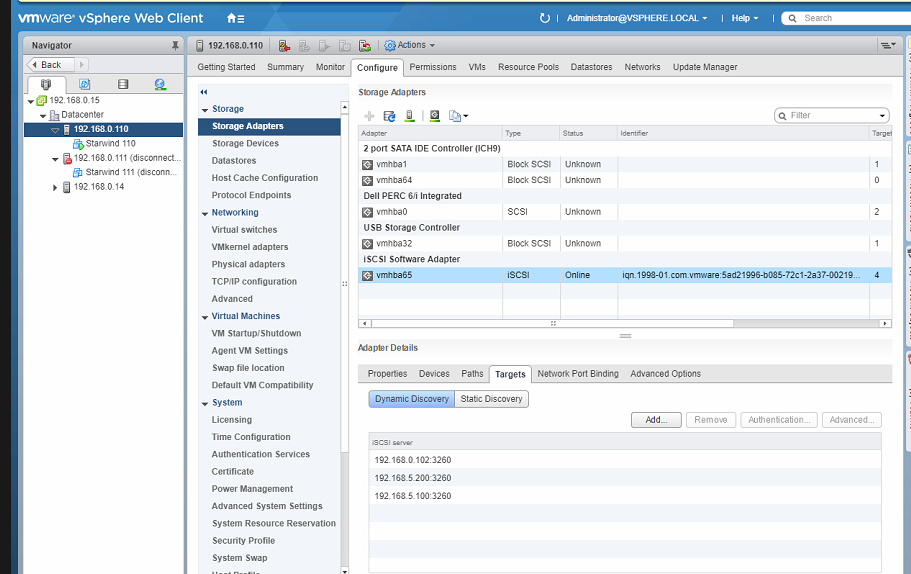
Task: Switch to VMs and Templates navigator tab
Action: click(x=84, y=84)
